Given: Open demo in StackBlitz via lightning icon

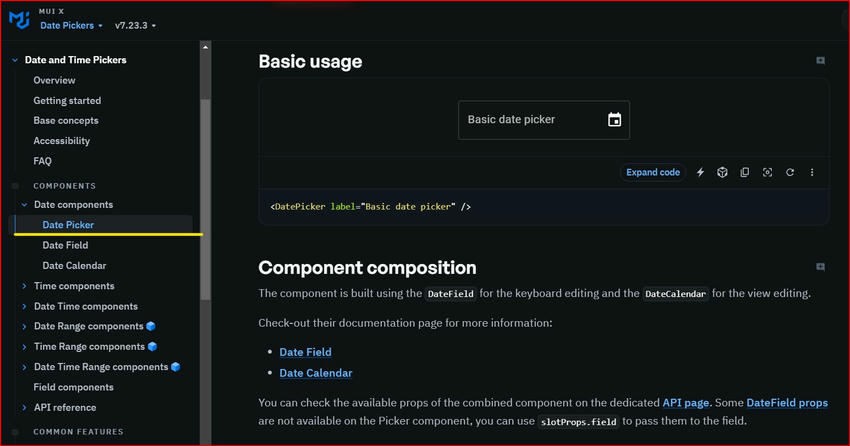Looking at the screenshot, I should tap(700, 172).
